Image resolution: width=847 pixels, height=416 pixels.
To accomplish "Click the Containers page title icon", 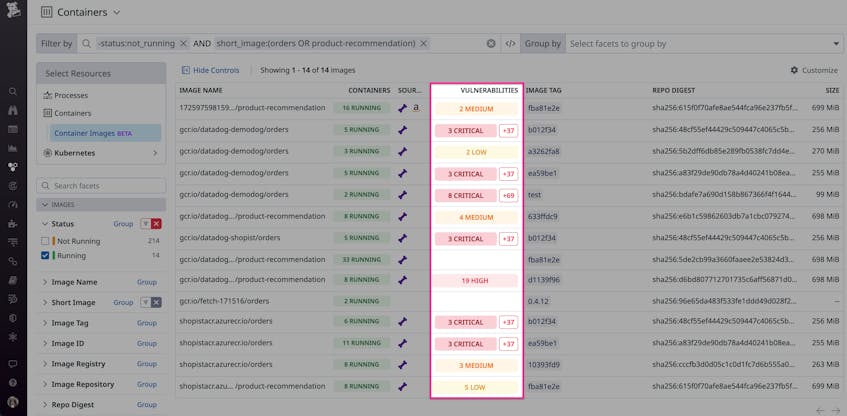I will click(x=46, y=12).
